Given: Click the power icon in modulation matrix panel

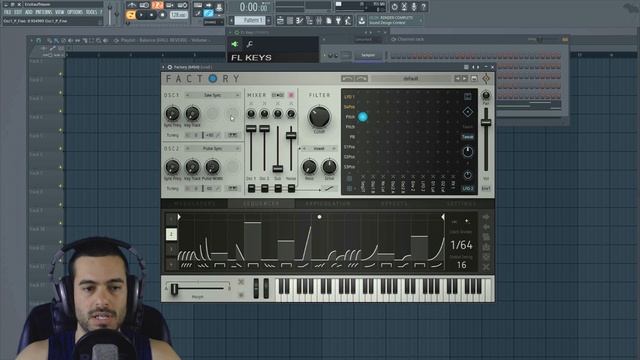Looking at the screenshot, I should pos(468,175).
